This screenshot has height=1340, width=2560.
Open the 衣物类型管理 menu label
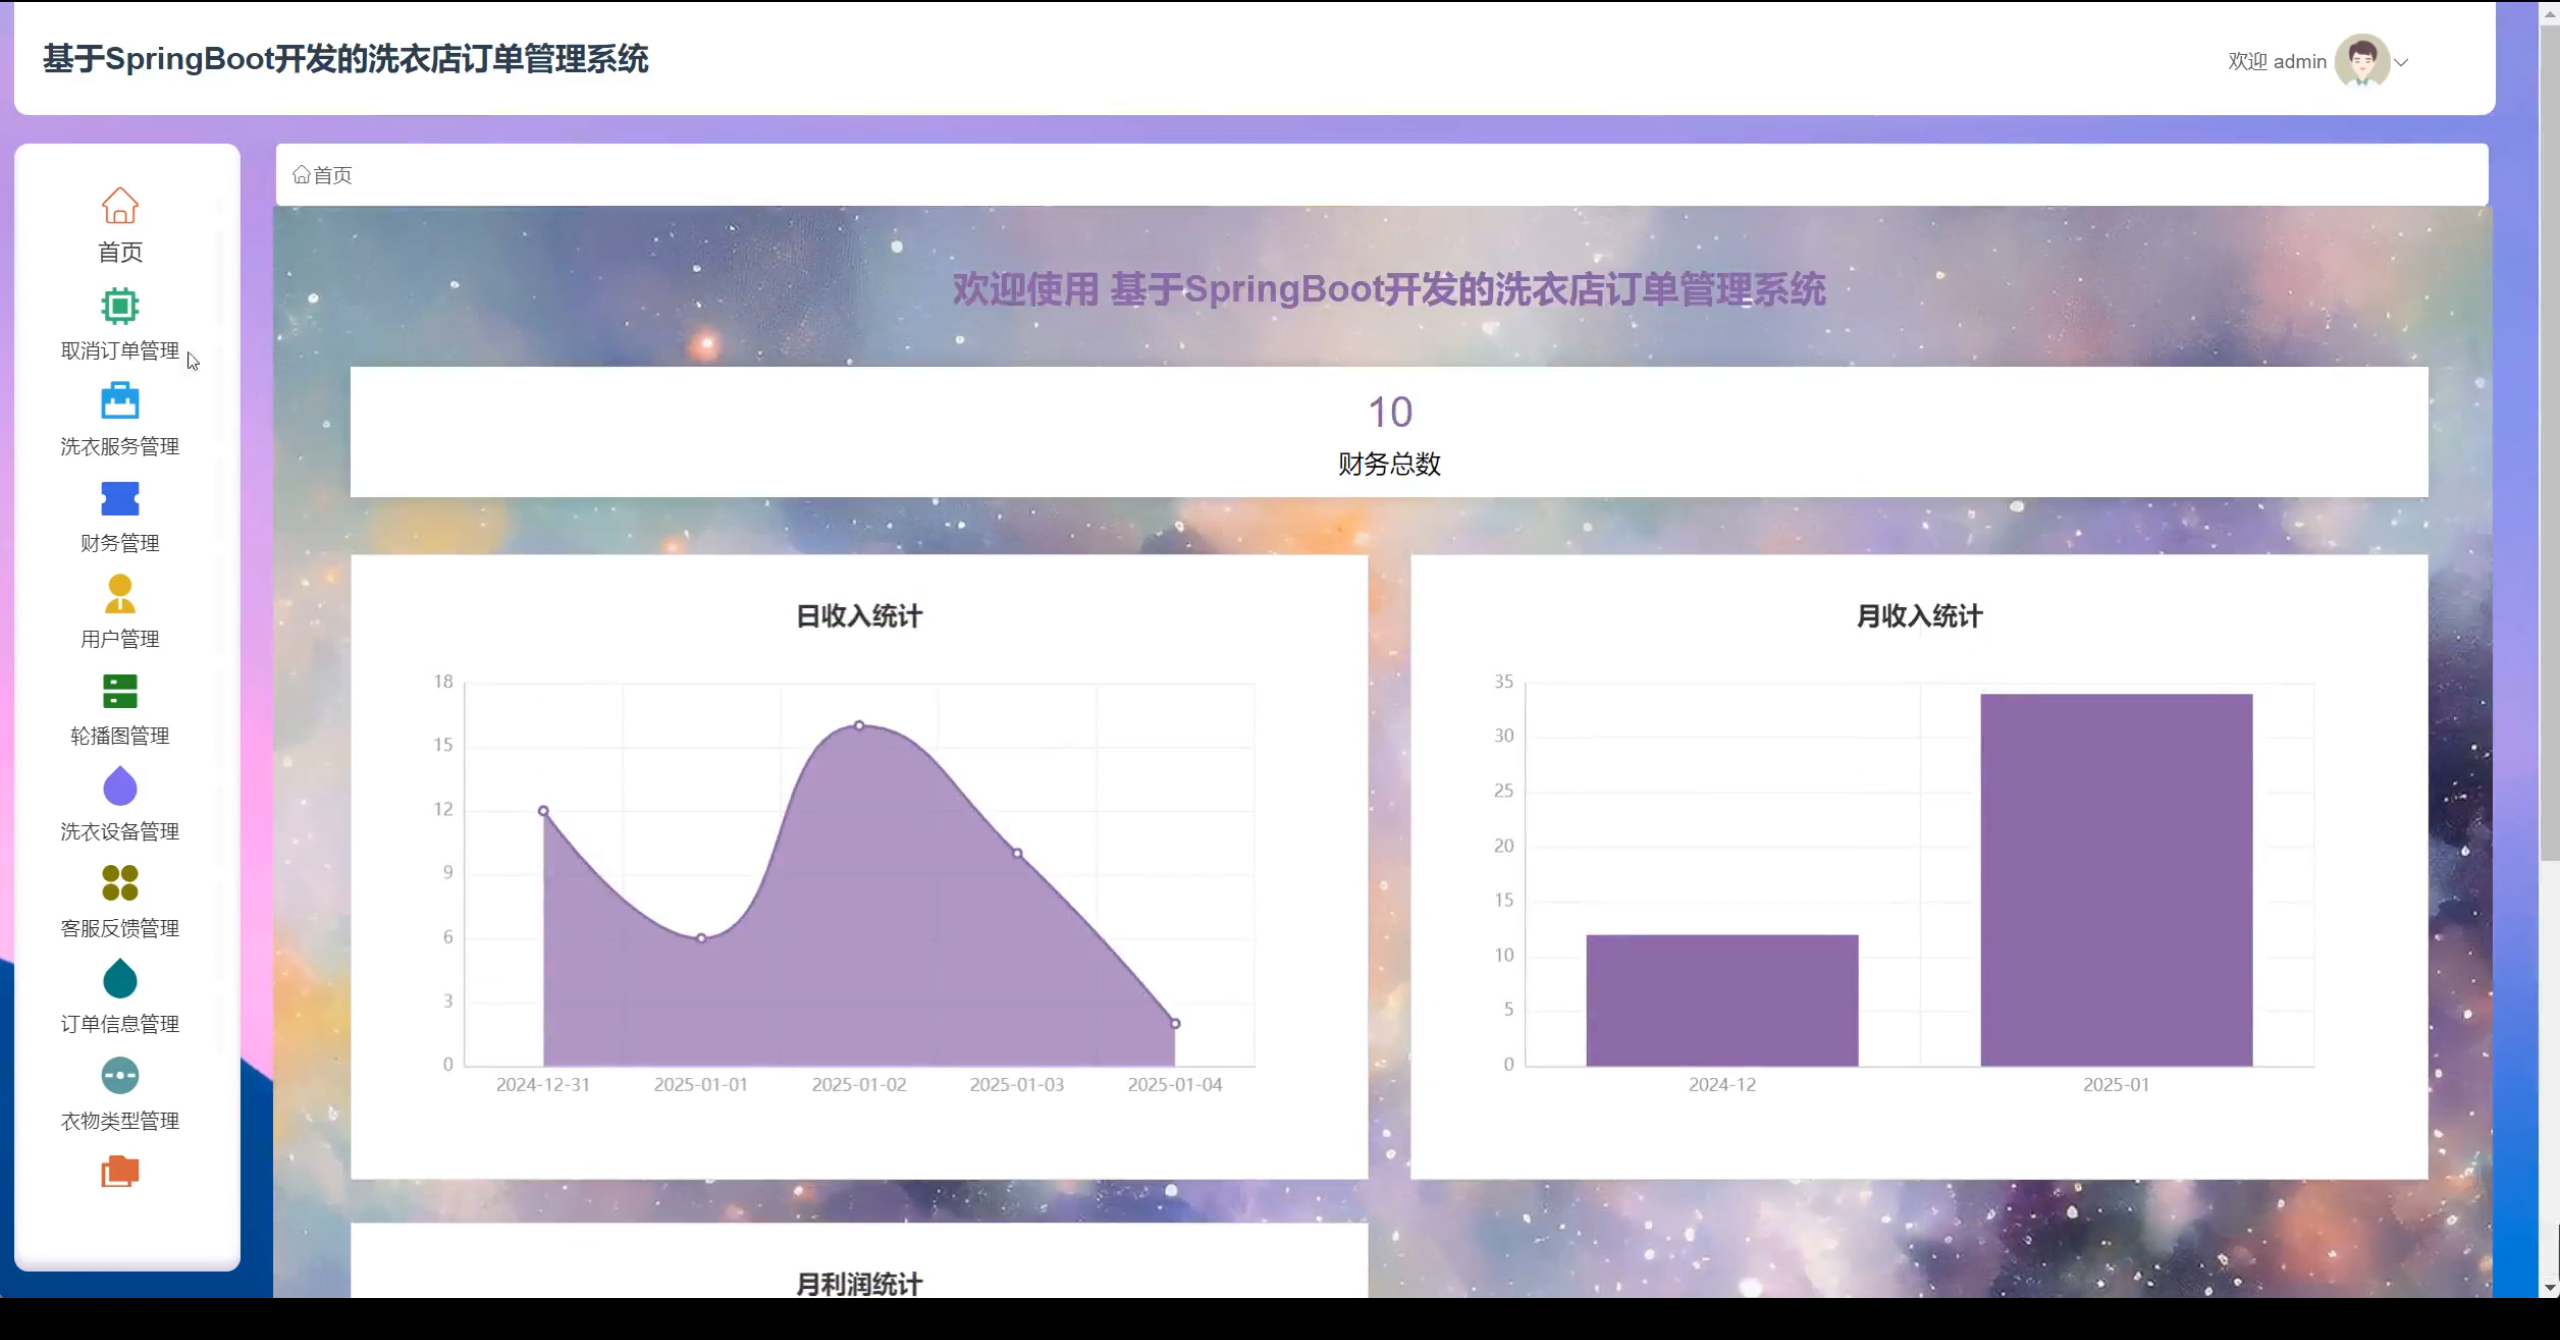(120, 1121)
